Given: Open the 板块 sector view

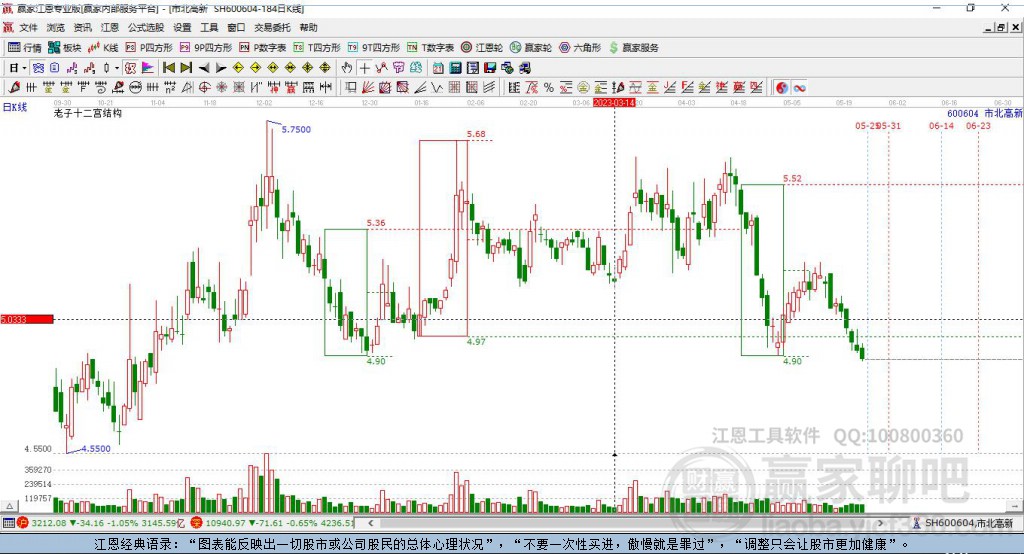Looking at the screenshot, I should (64, 47).
